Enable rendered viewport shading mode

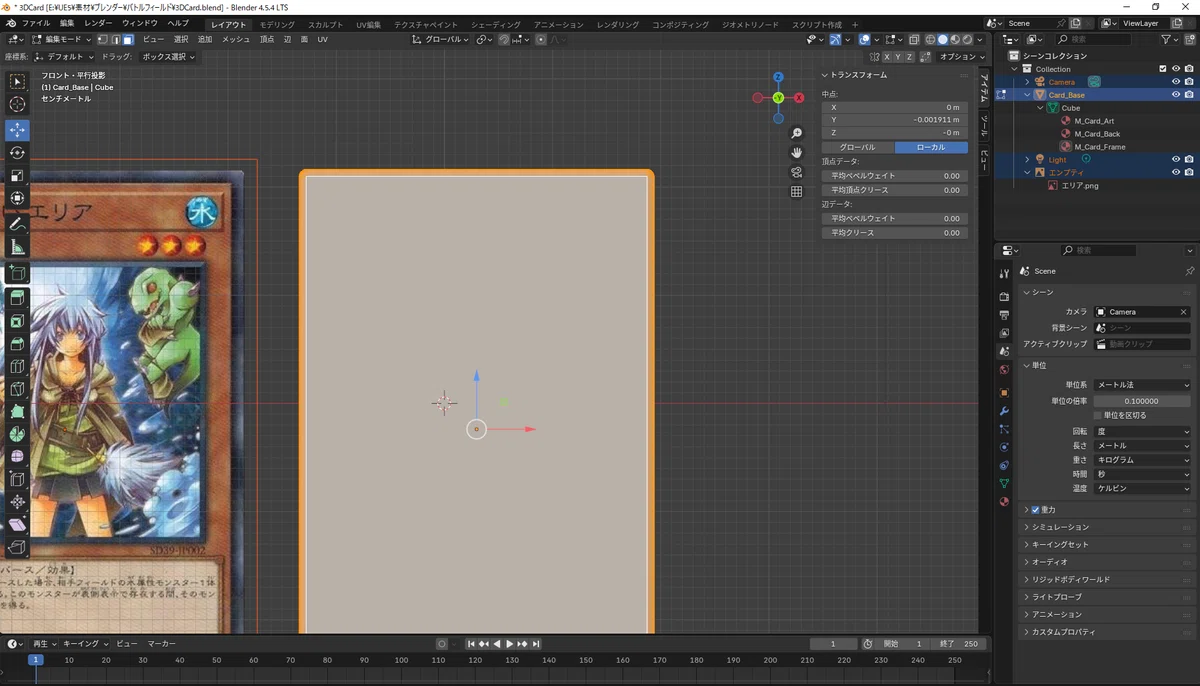[967, 40]
